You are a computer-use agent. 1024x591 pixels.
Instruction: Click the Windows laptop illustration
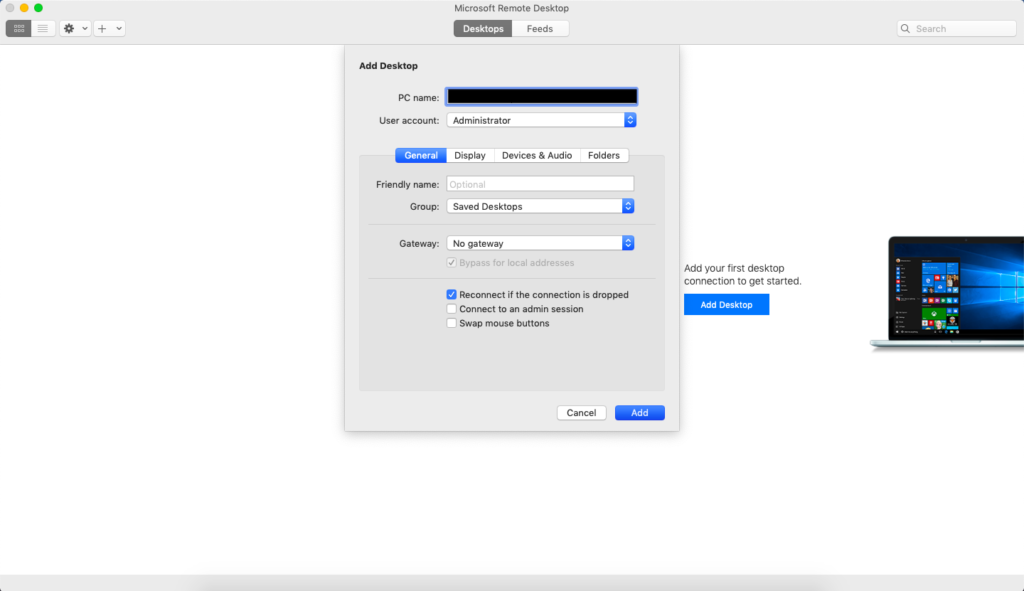point(947,293)
